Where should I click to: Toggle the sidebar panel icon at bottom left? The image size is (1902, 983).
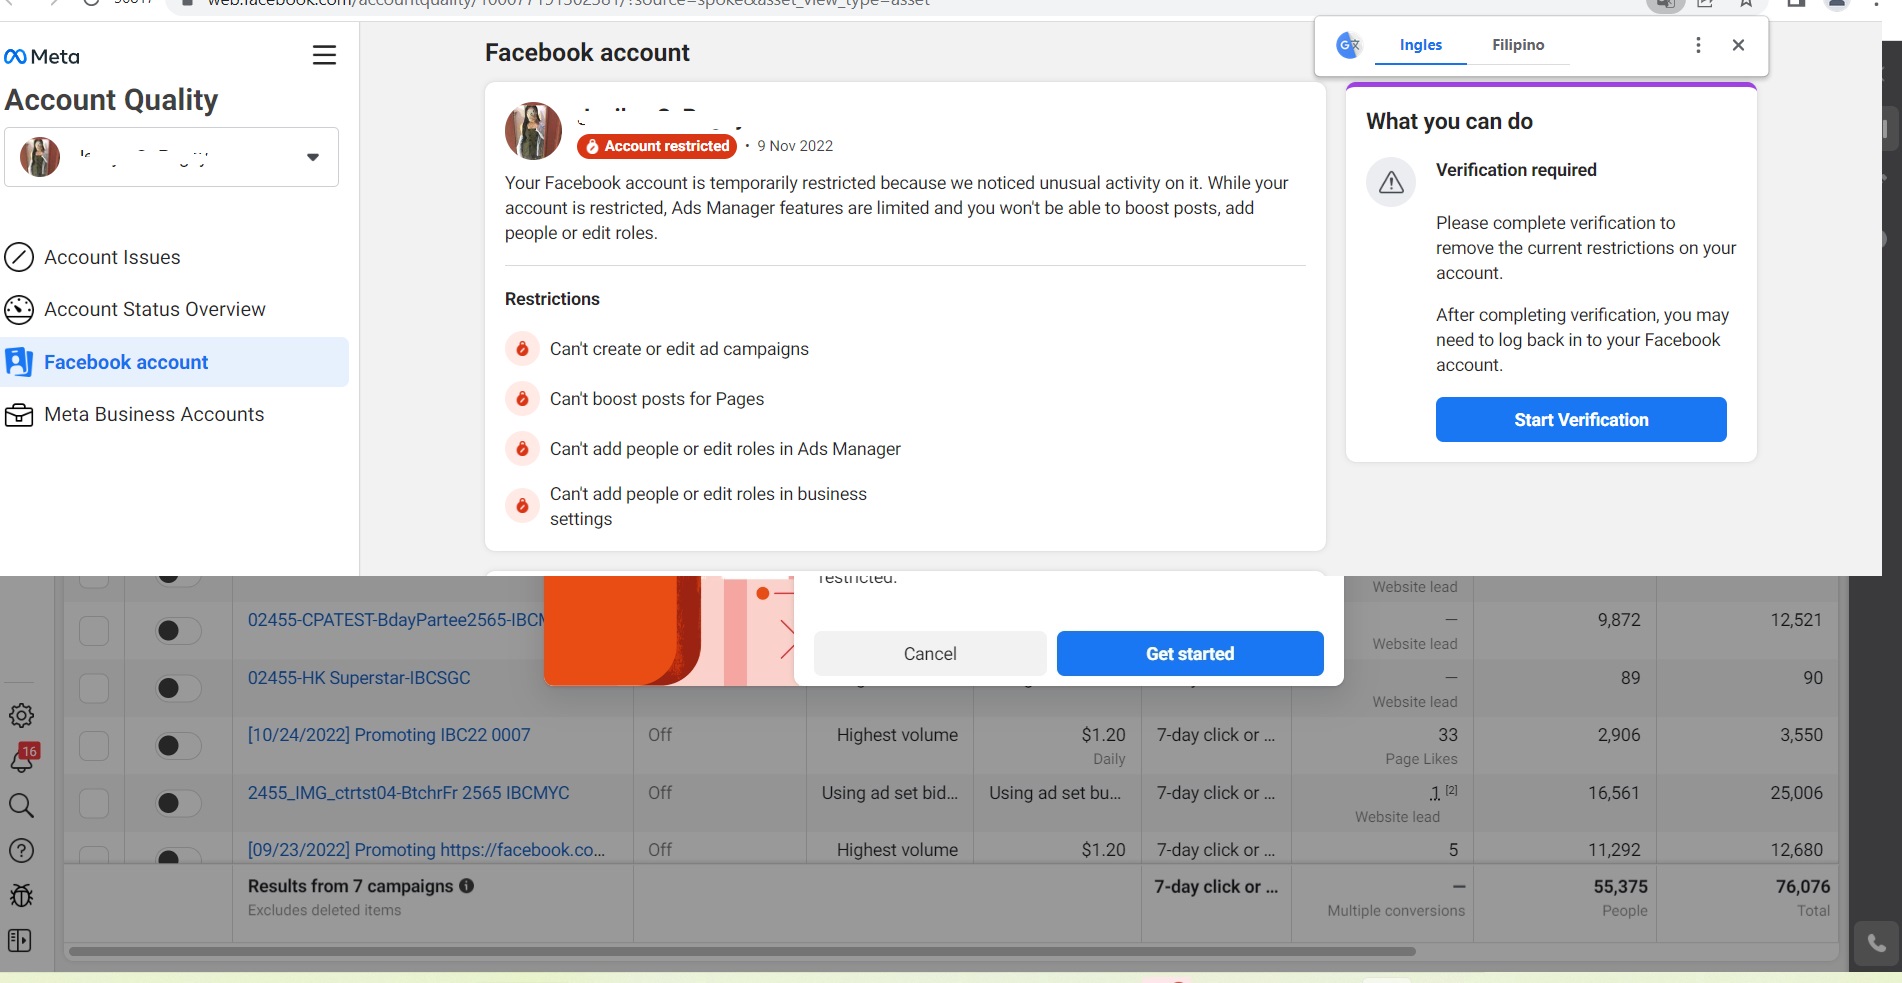tap(20, 941)
